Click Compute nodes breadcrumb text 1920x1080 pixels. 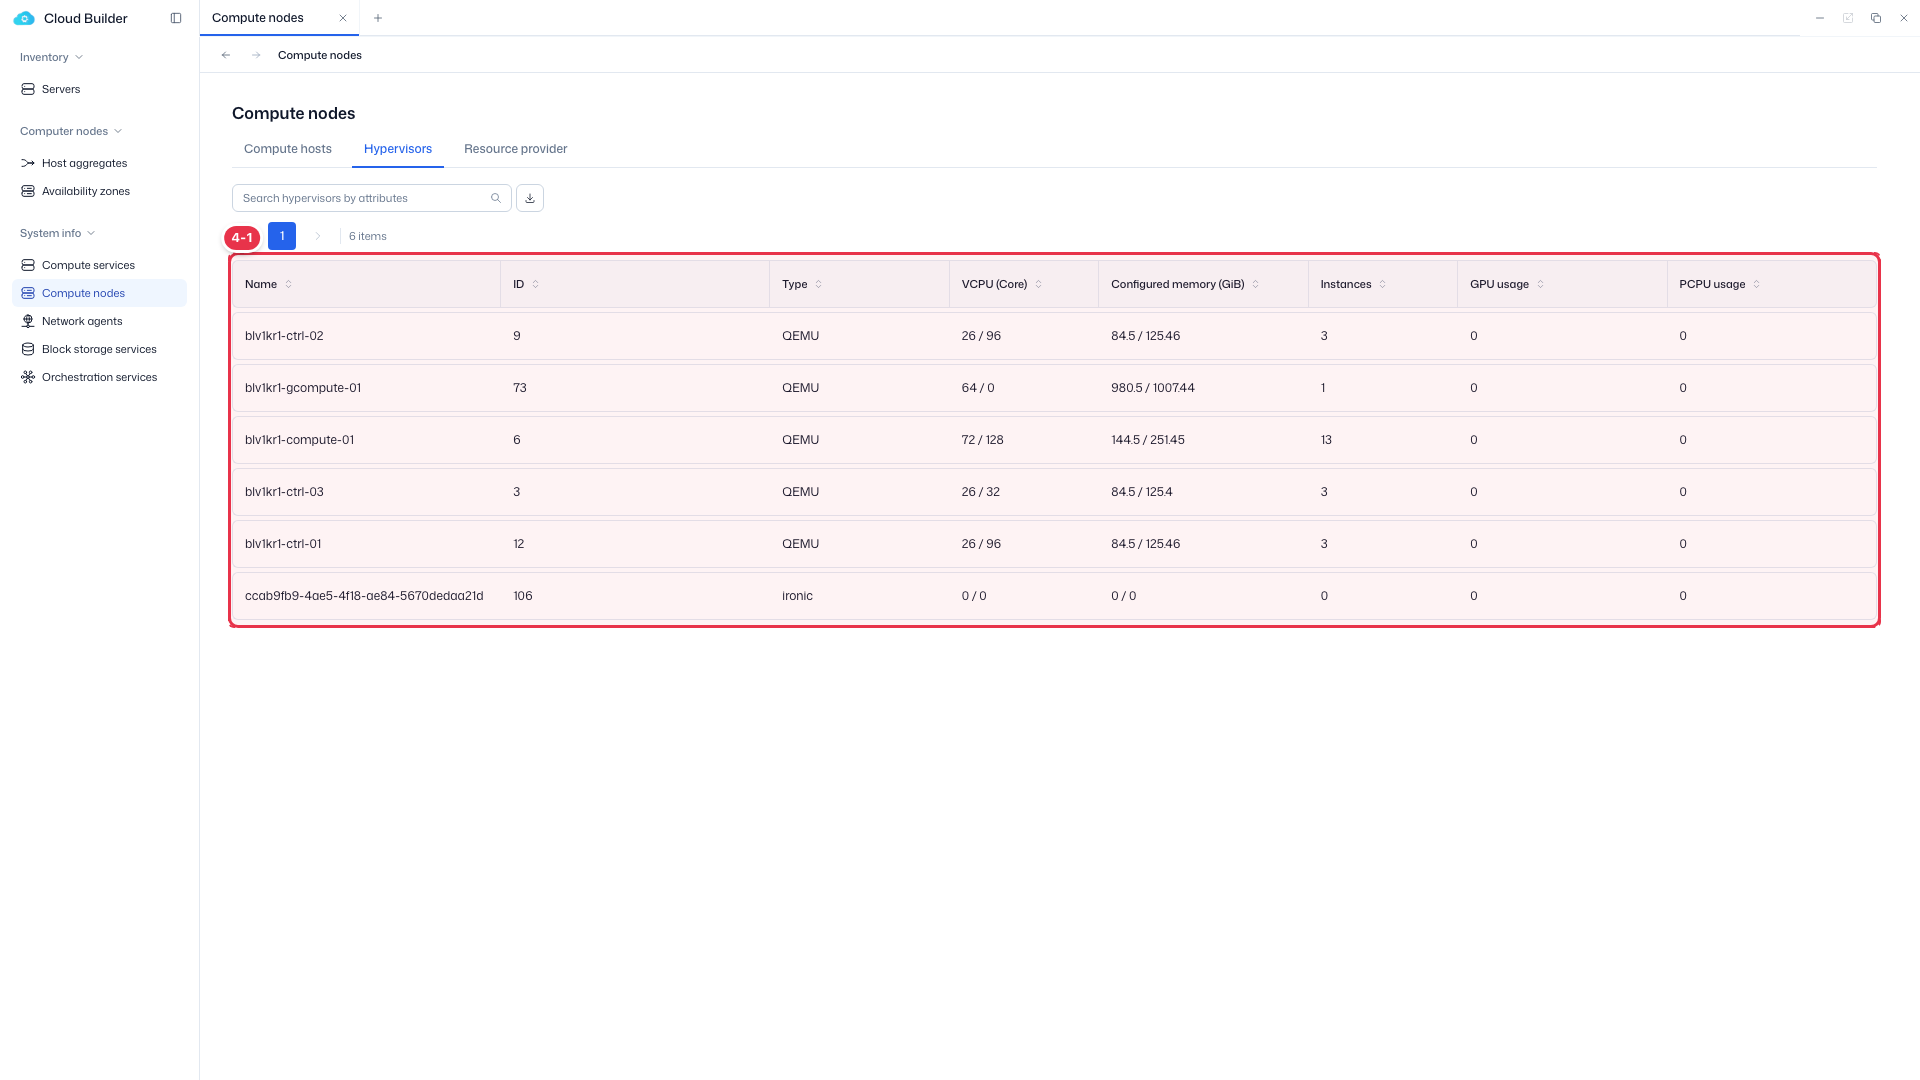(x=320, y=55)
